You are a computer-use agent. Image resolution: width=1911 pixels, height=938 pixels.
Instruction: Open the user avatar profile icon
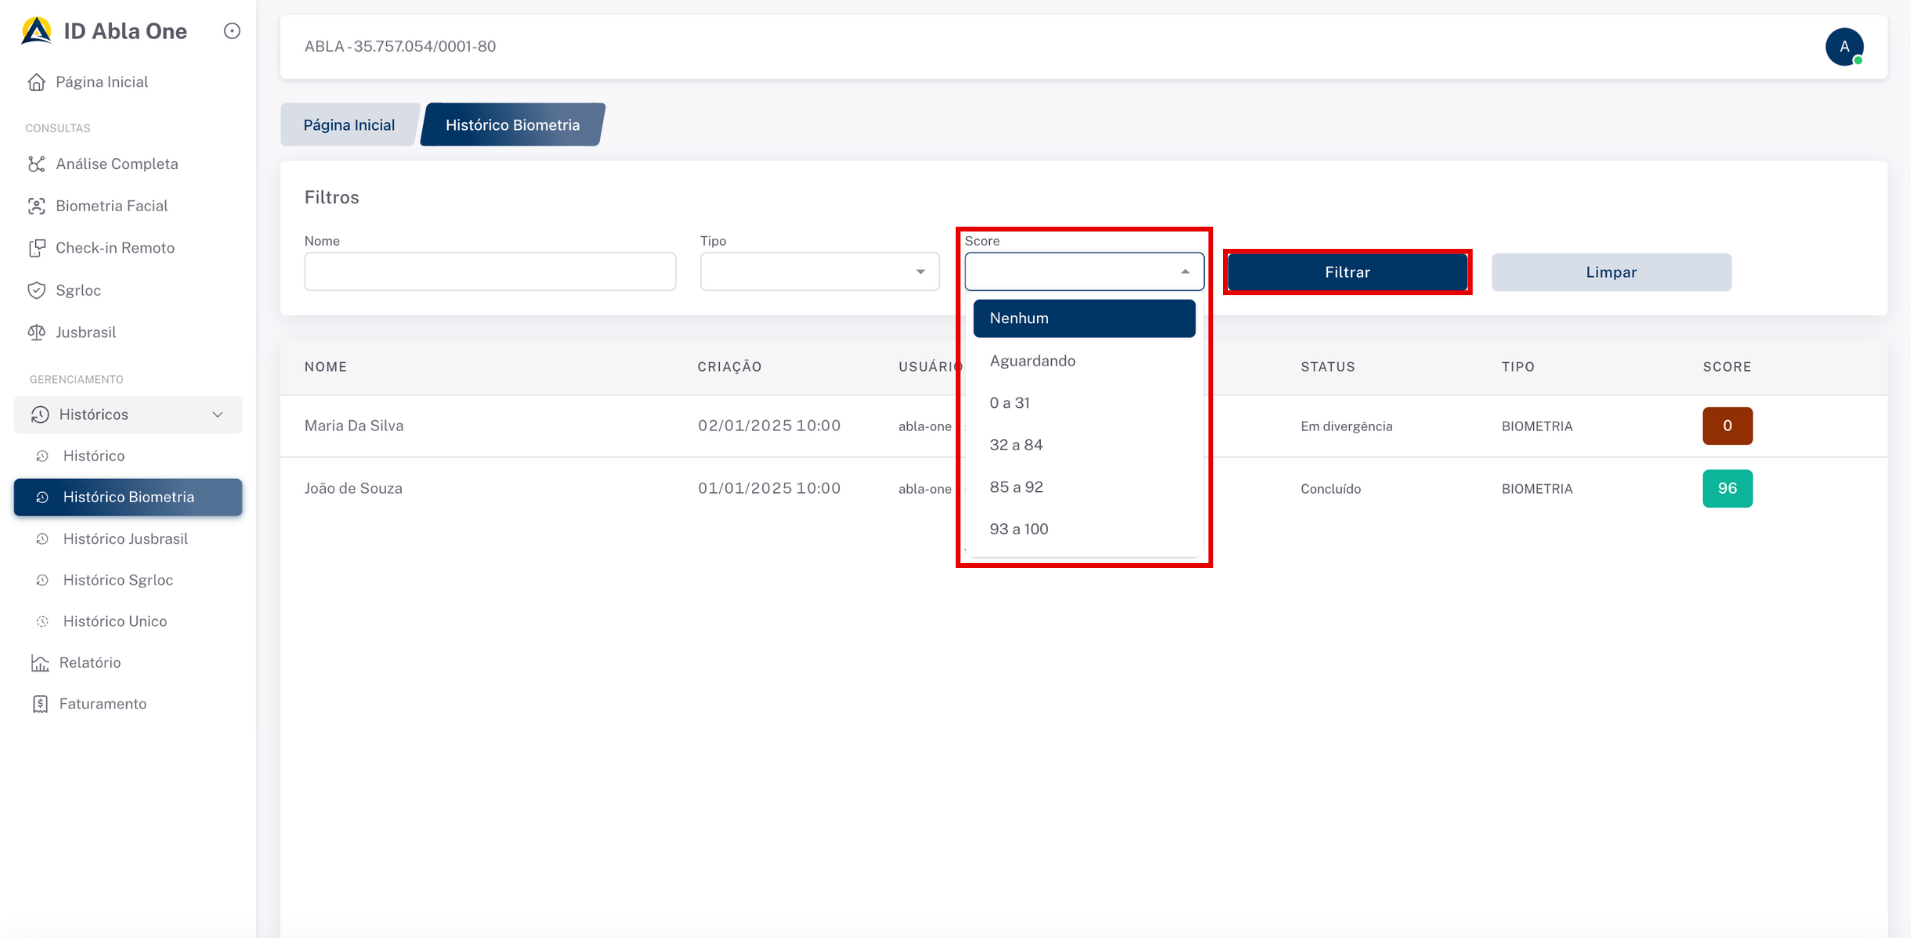click(x=1843, y=47)
